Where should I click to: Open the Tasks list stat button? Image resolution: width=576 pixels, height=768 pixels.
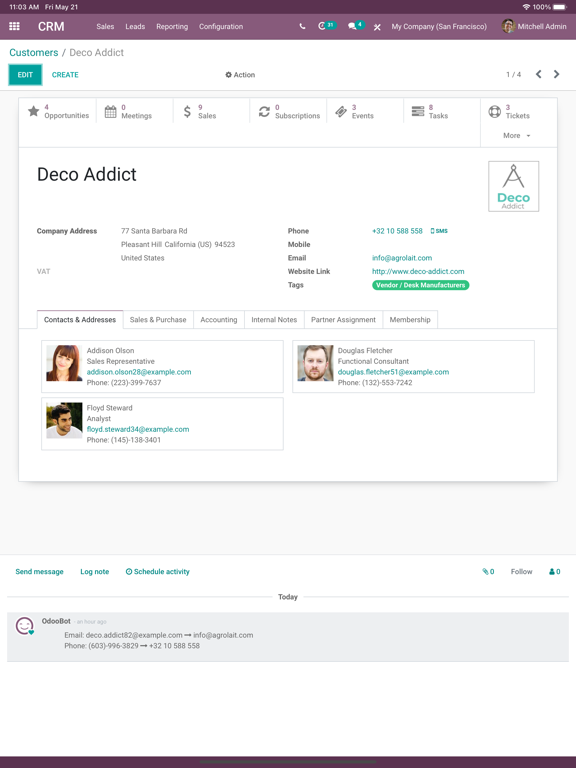[x=442, y=111]
